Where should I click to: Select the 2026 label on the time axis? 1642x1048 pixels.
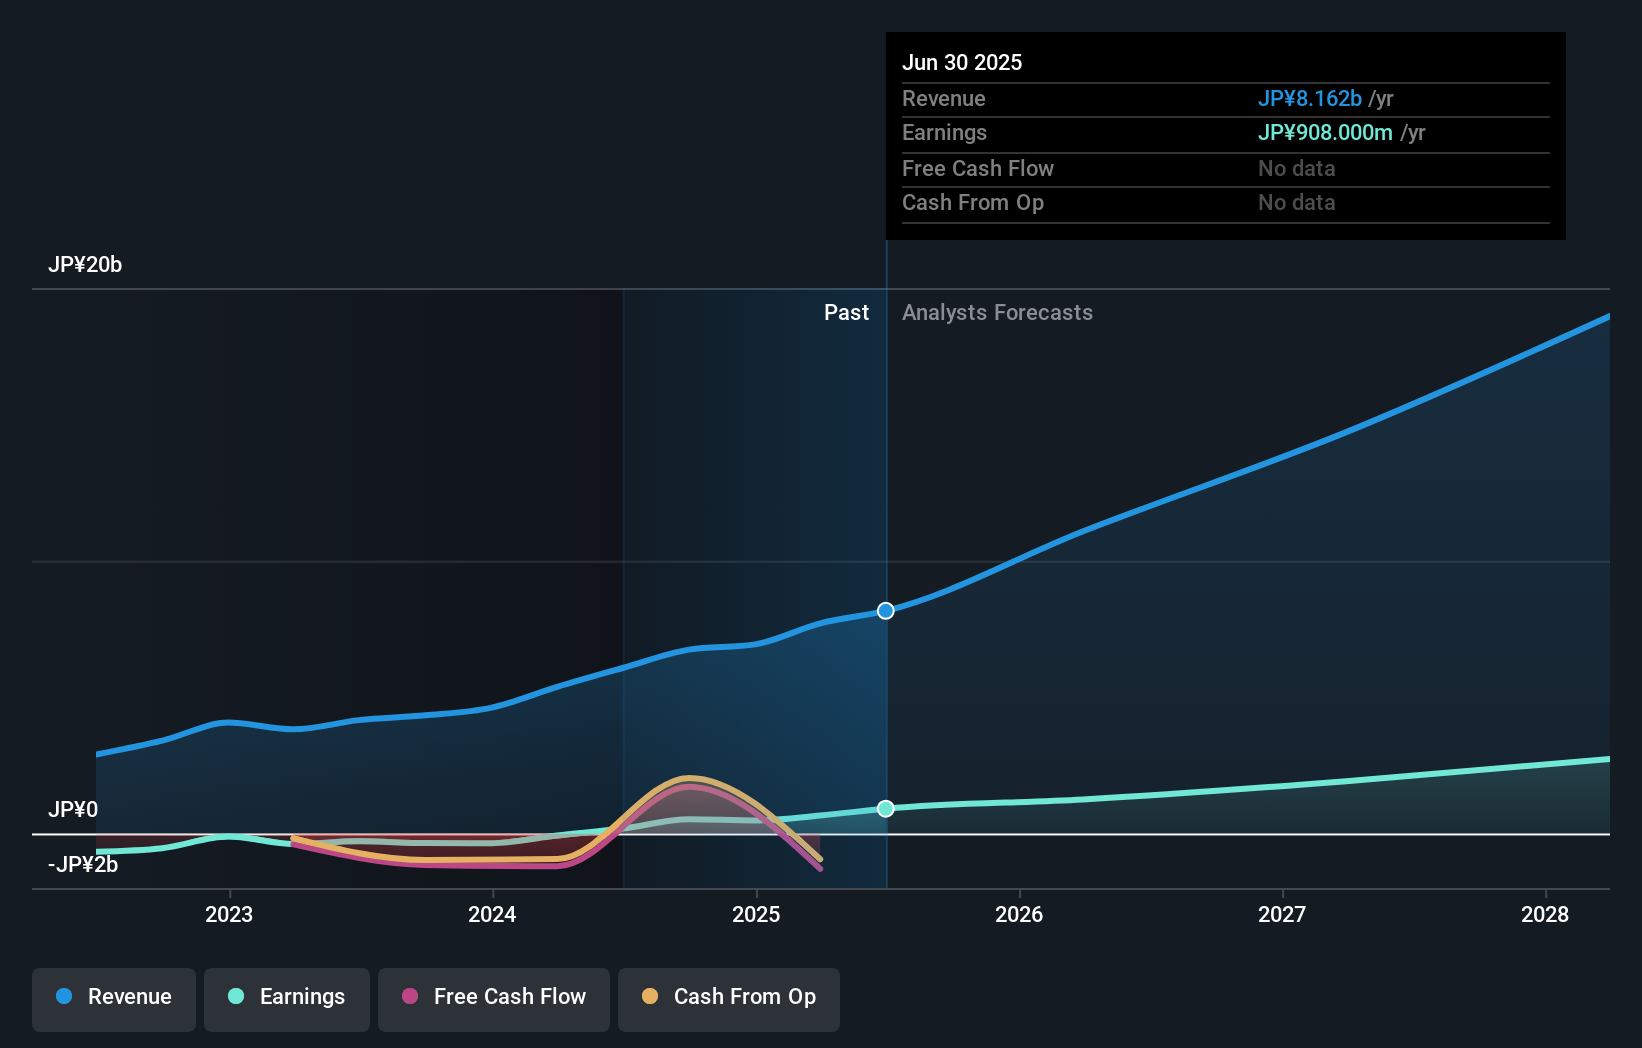tap(1019, 913)
